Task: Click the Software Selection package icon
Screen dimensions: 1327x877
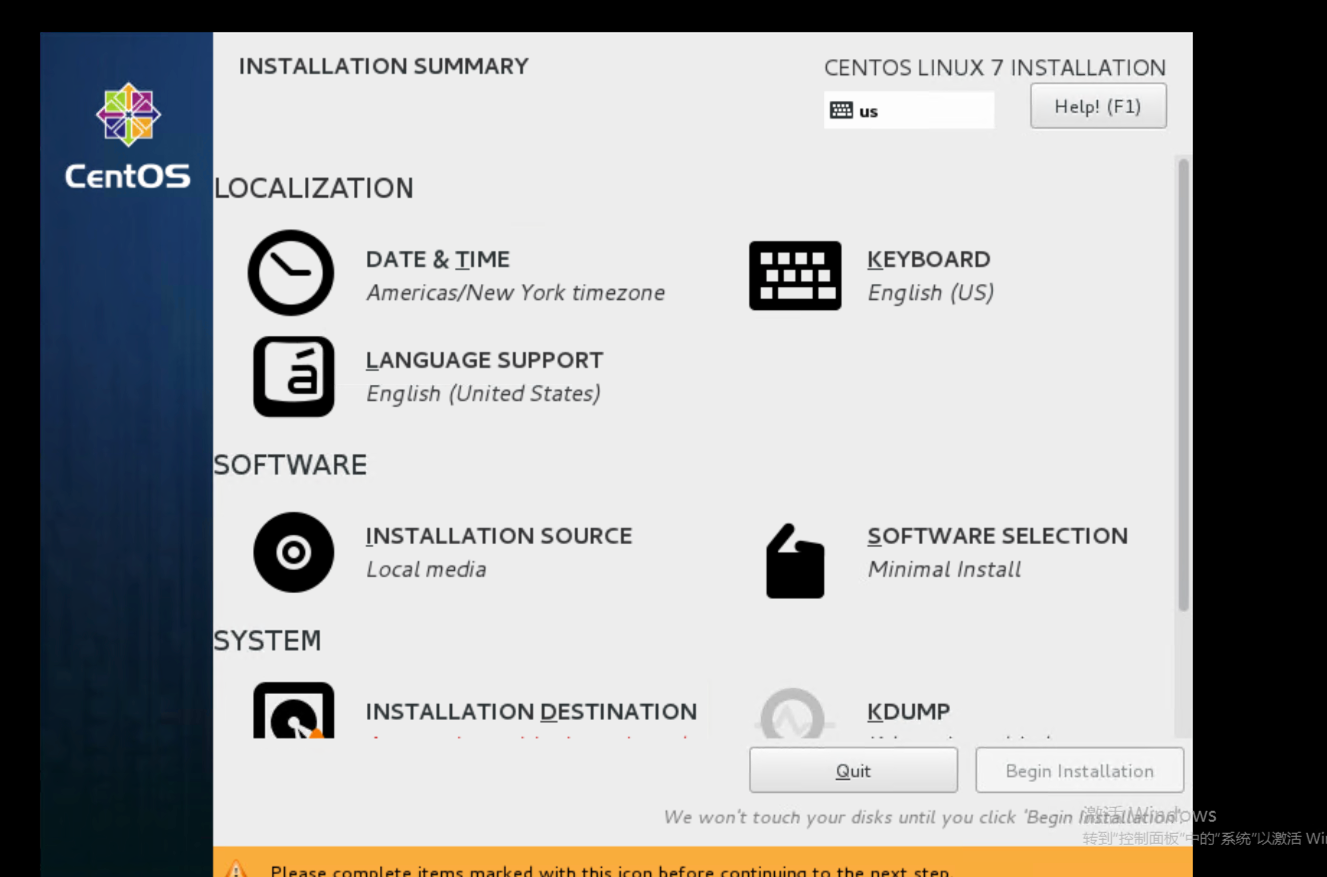Action: click(x=795, y=561)
